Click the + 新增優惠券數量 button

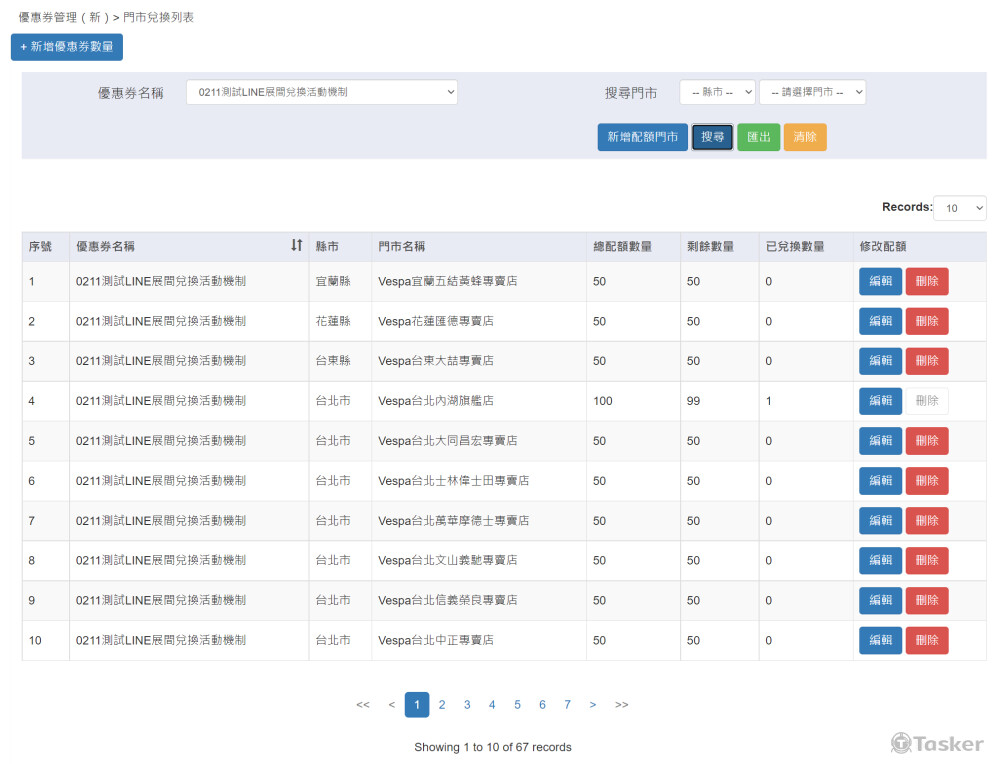[x=67, y=47]
